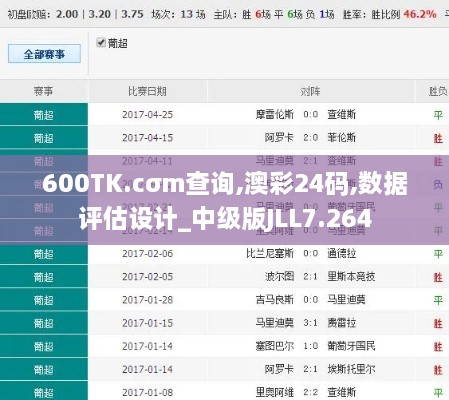Image resolution: width=449 pixels, height=400 pixels.
Task: Click the 2:2 score in 里奥阿维 row
Action: click(311, 392)
